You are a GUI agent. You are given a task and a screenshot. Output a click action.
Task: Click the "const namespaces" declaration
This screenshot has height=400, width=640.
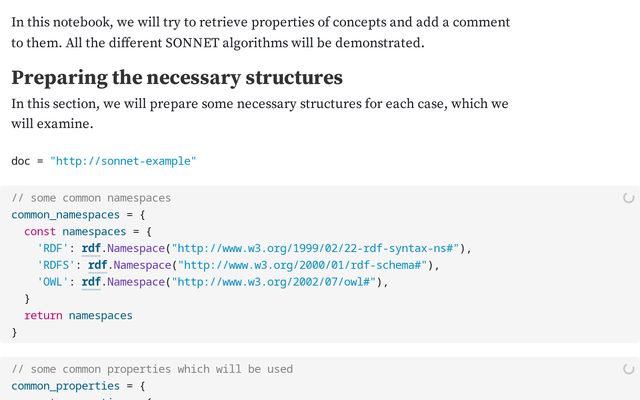pos(75,231)
